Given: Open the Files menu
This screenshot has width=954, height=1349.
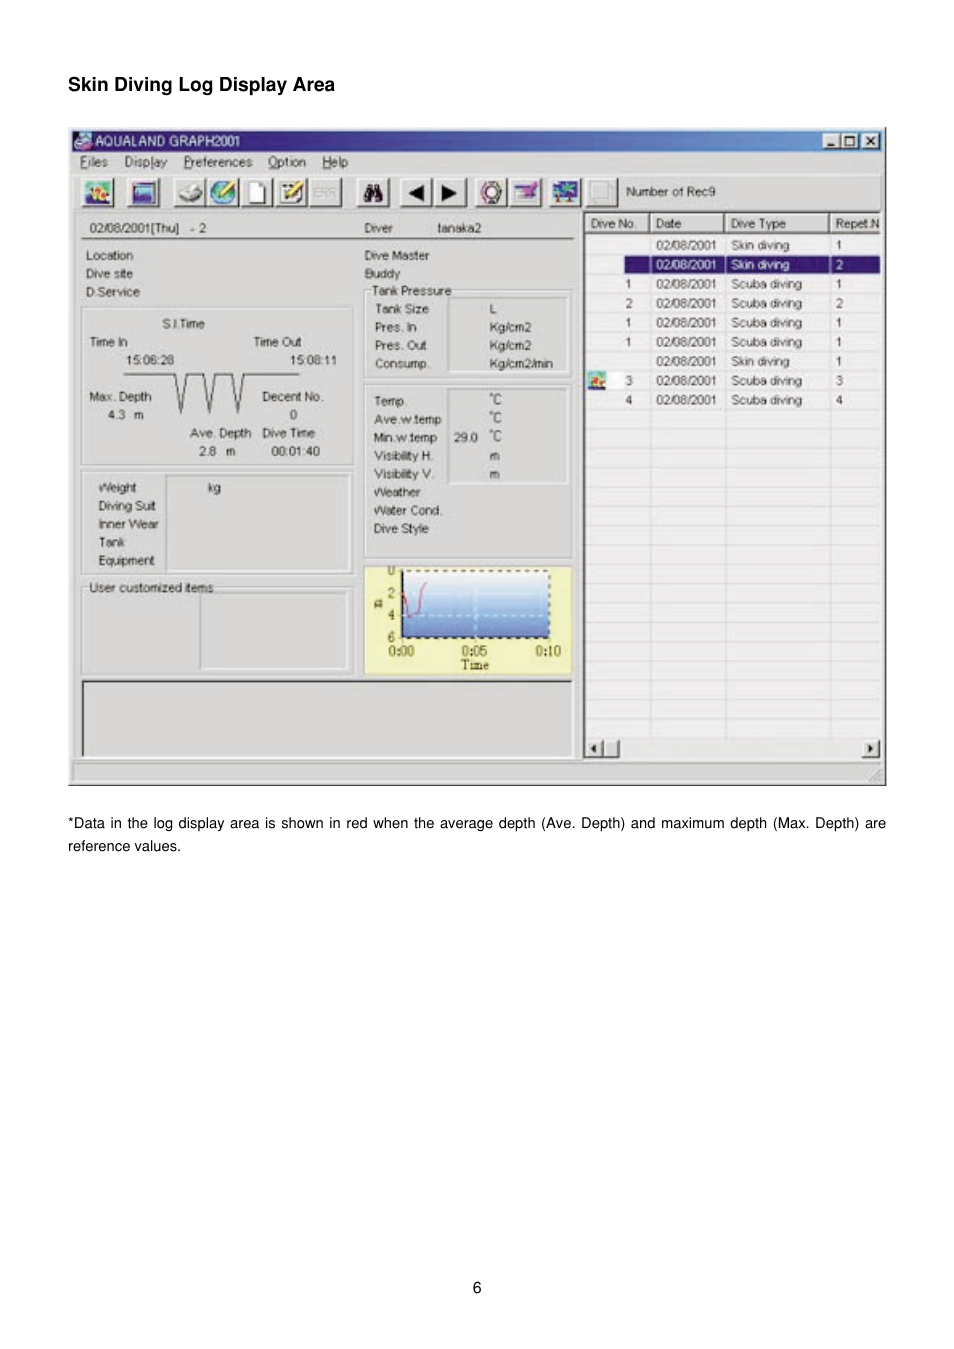Looking at the screenshot, I should pos(94,162).
